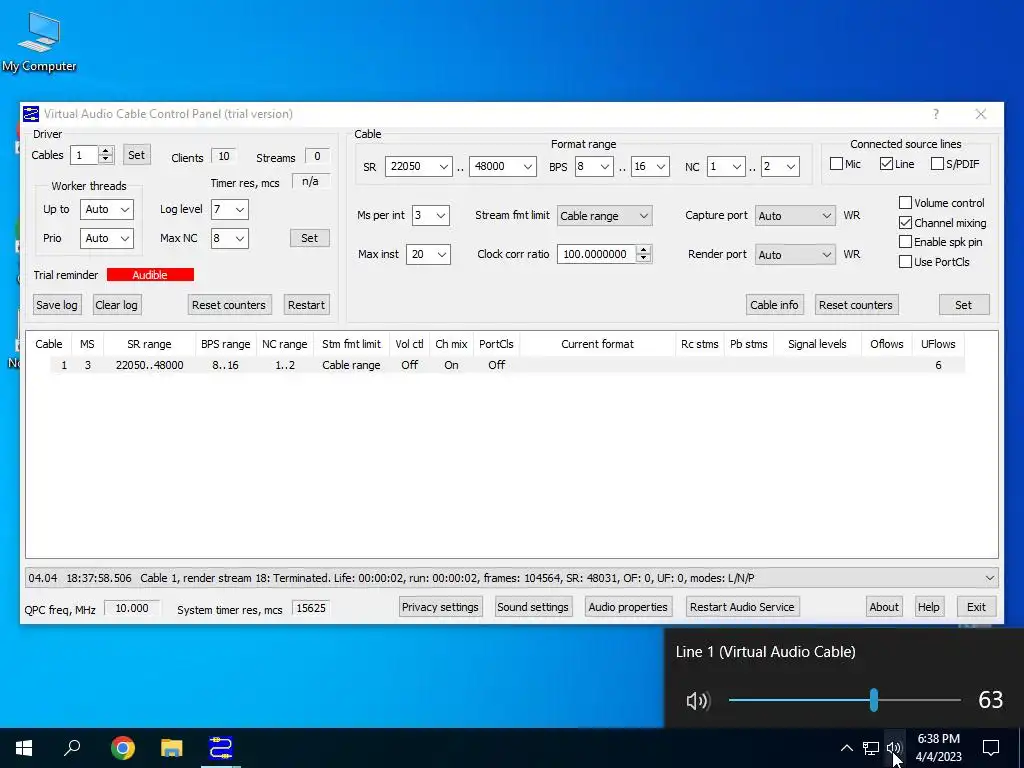
Task: Mute using volume flyout speaker icon
Action: tap(697, 701)
